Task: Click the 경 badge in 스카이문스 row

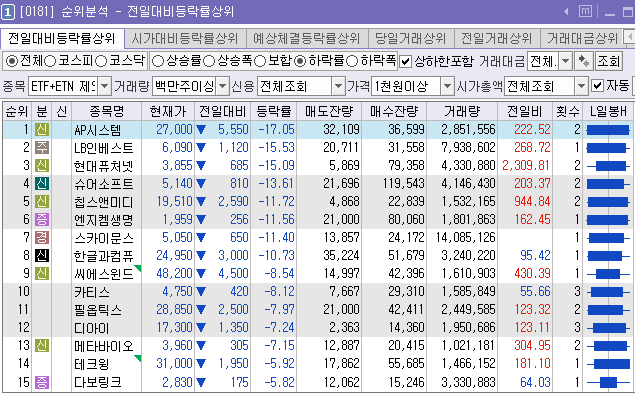Action: click(x=42, y=237)
